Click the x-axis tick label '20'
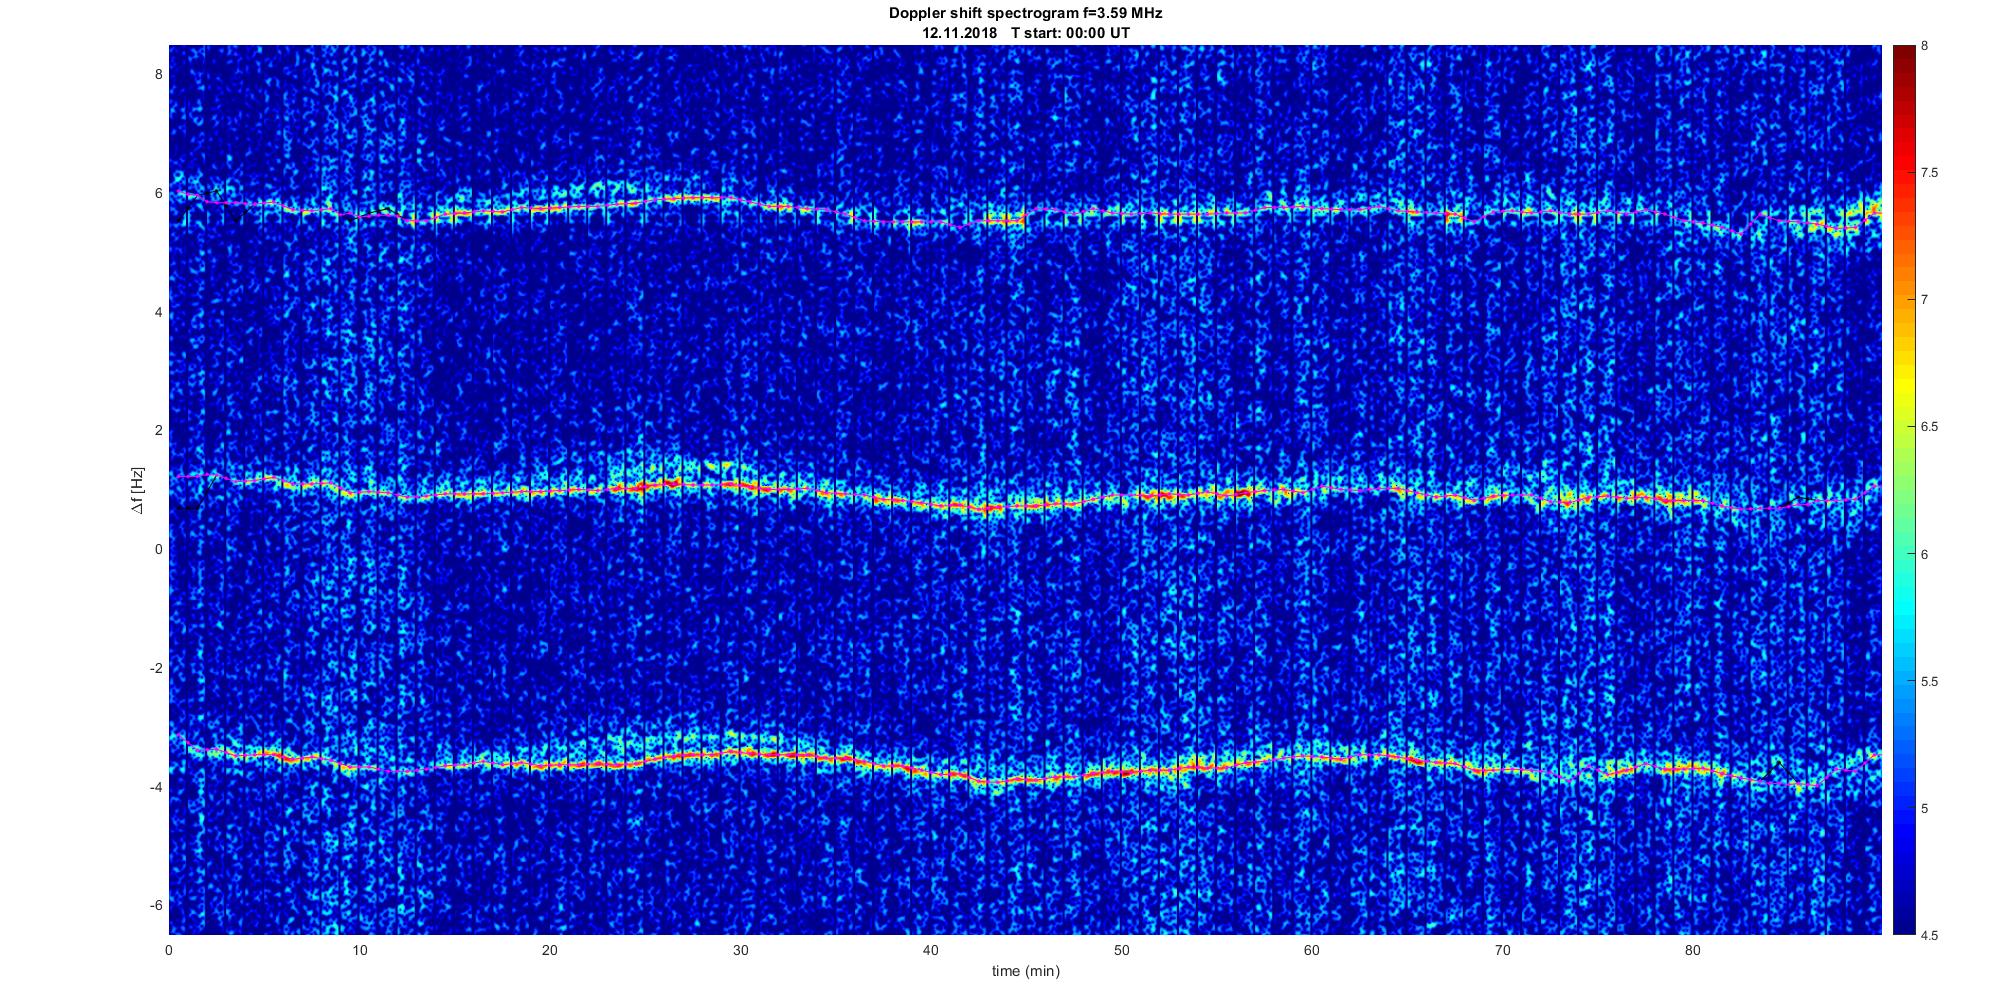The width and height of the screenshot is (2000, 1003). point(549,950)
